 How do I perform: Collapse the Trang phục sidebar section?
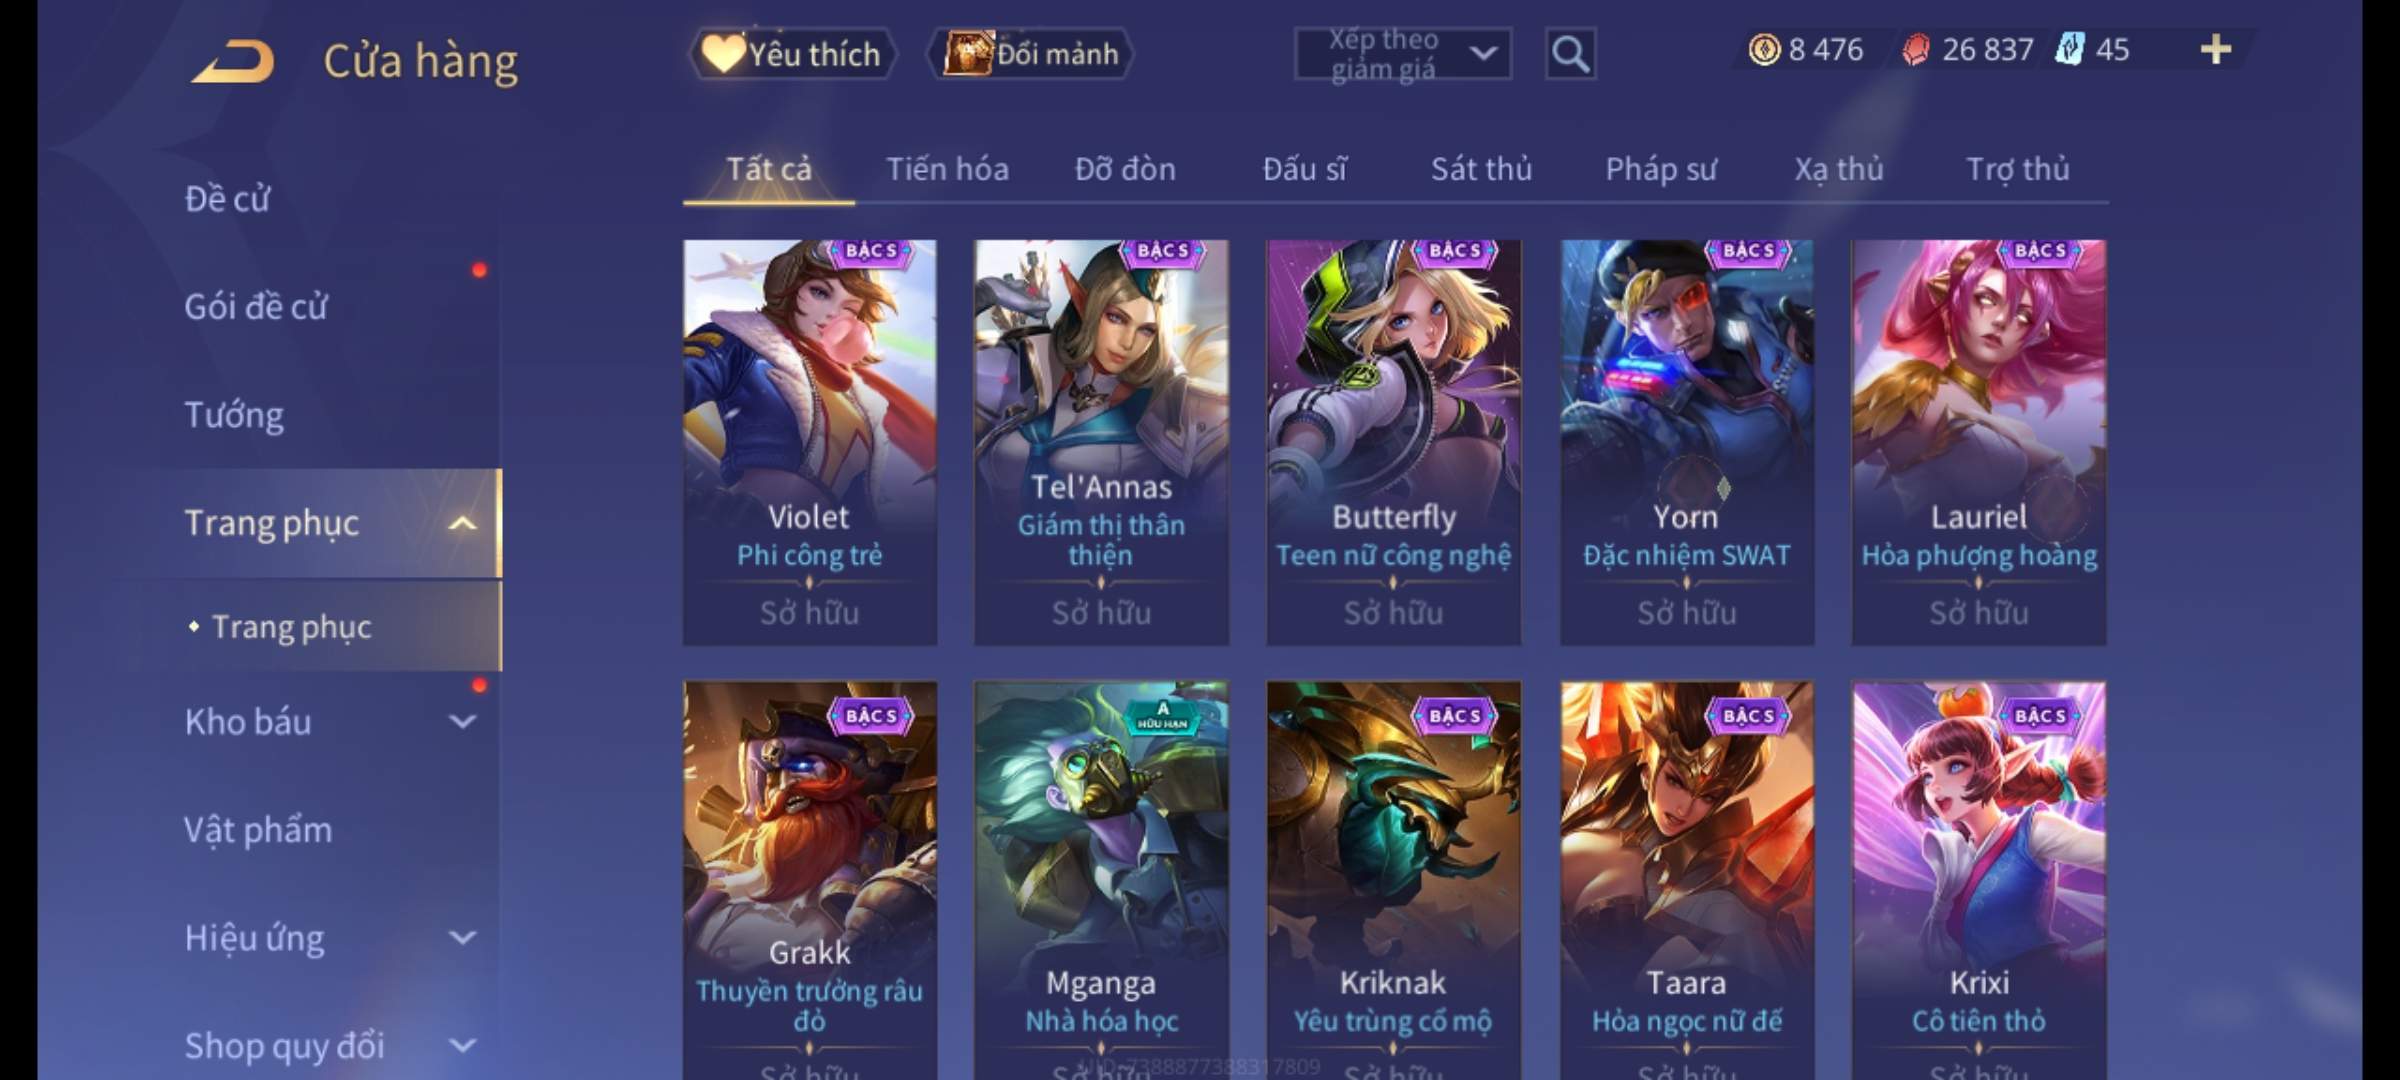462,523
